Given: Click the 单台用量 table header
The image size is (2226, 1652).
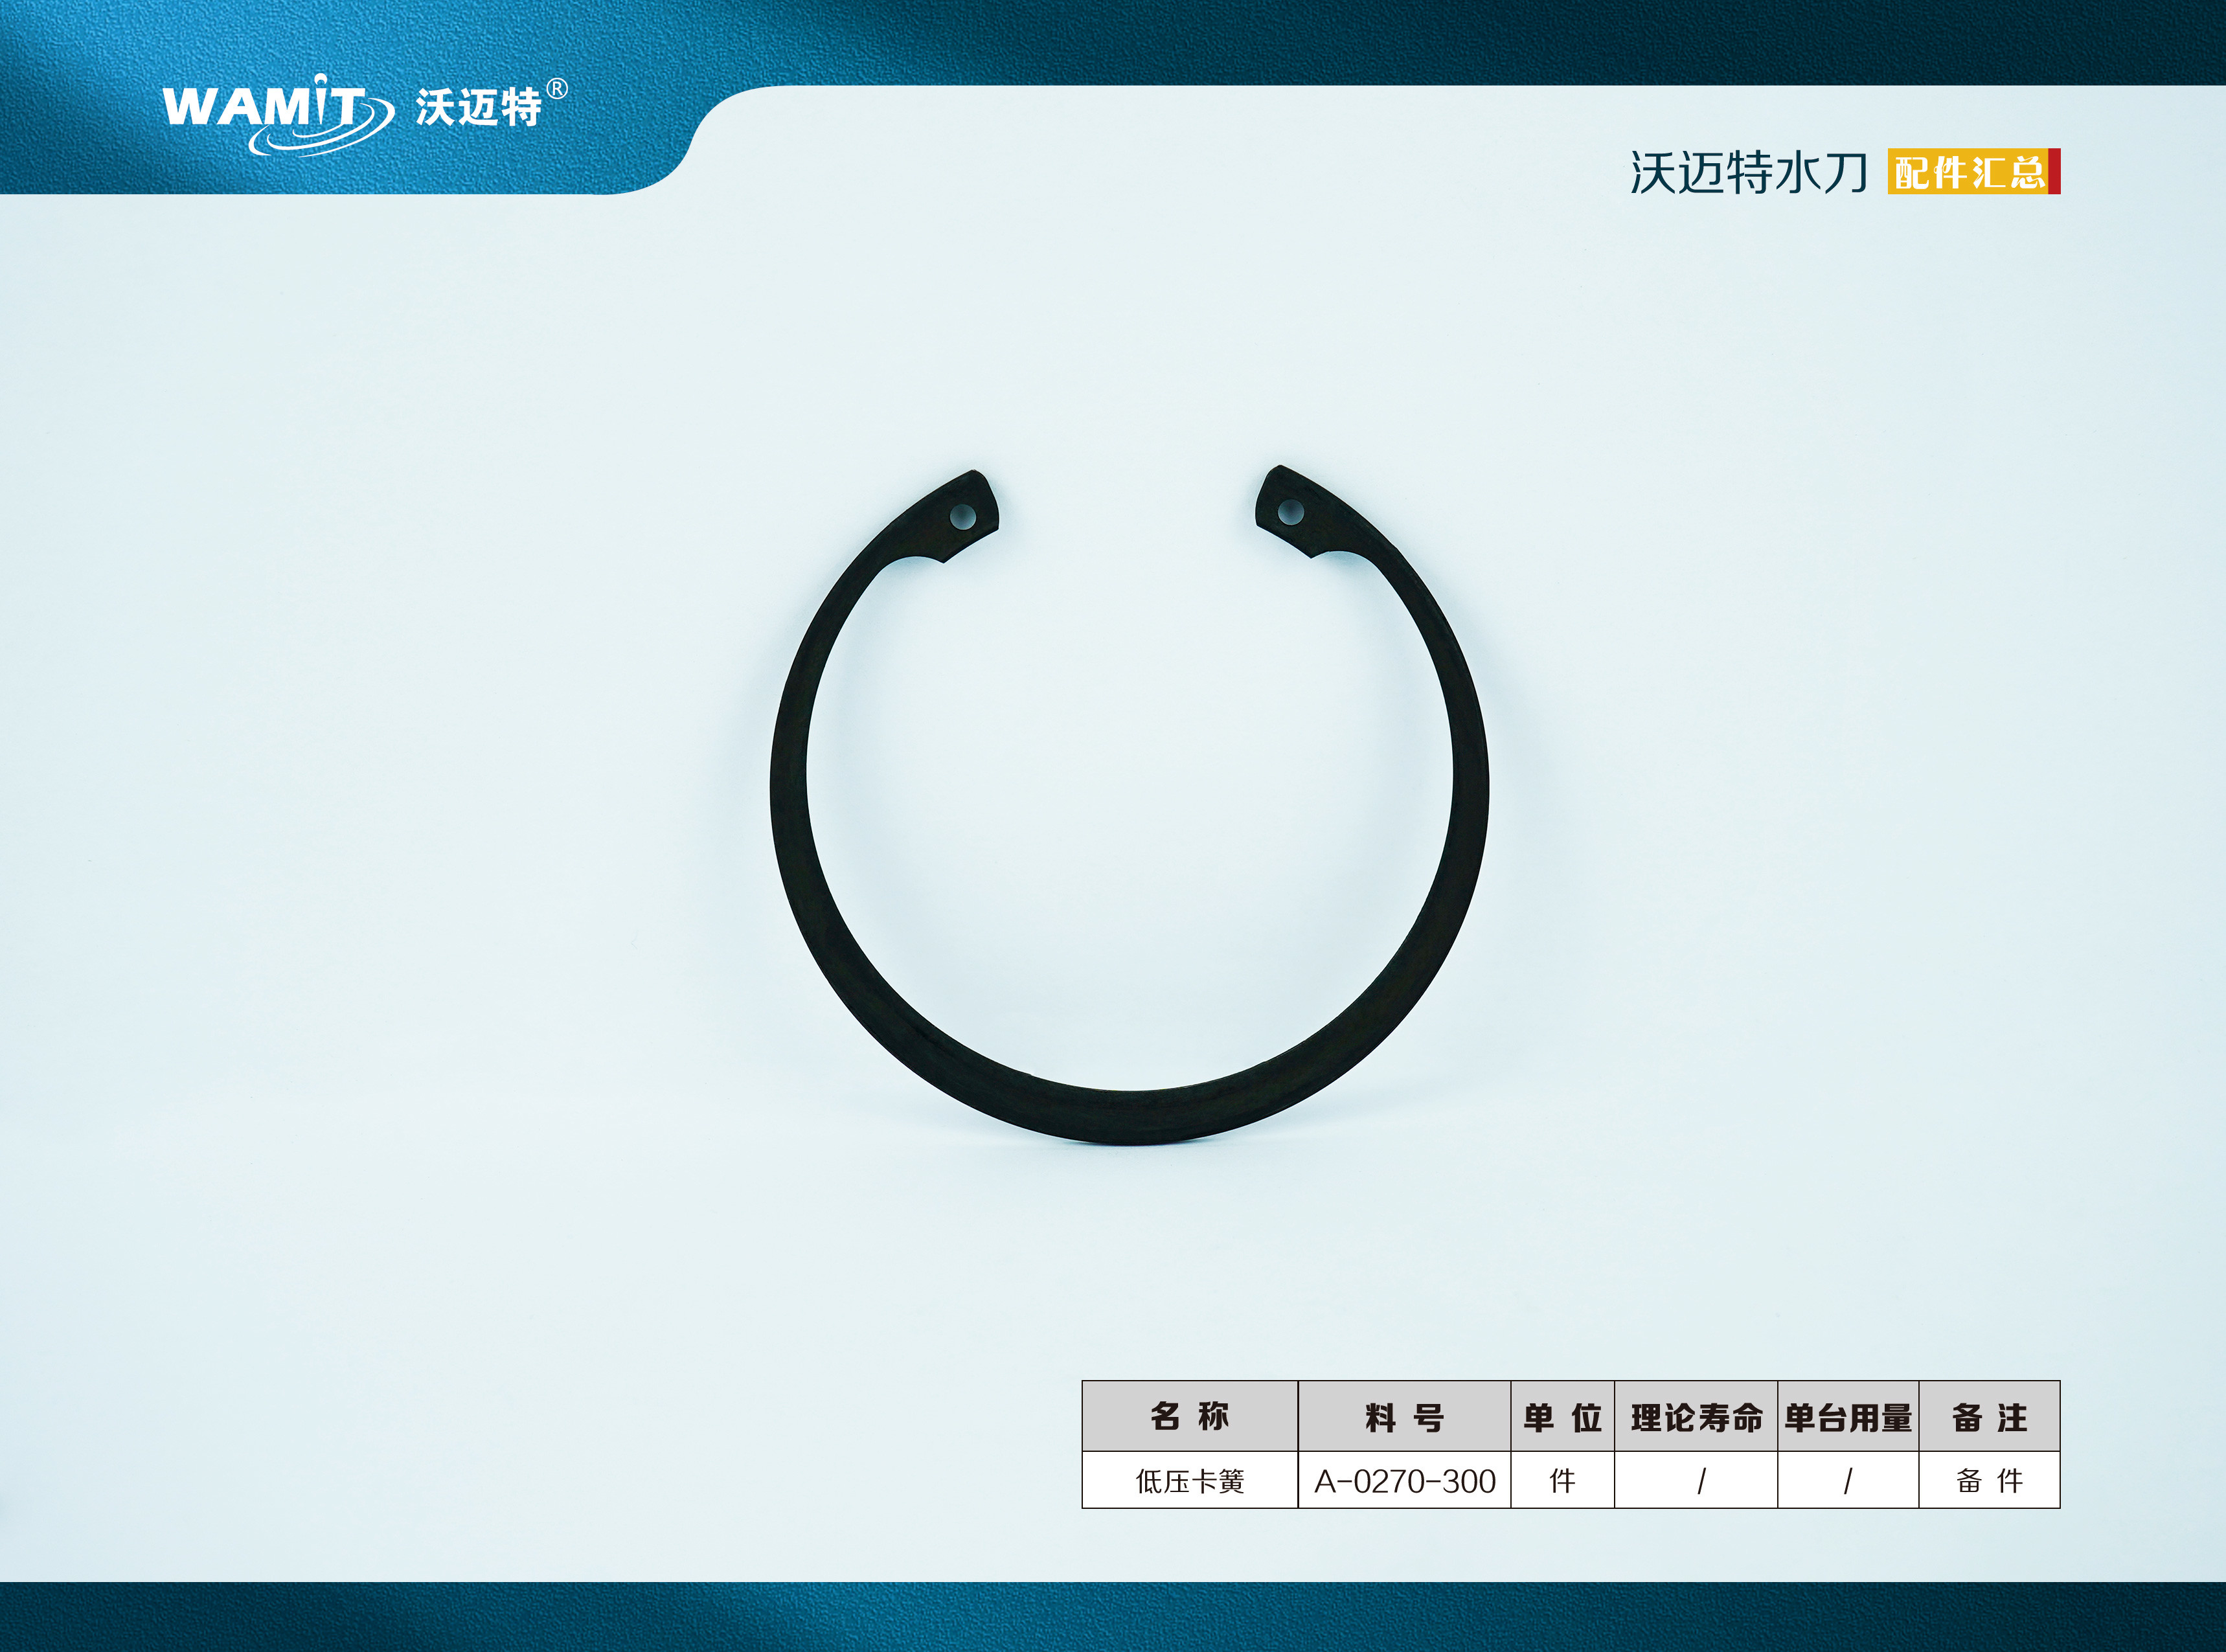Looking at the screenshot, I should click(1848, 1416).
